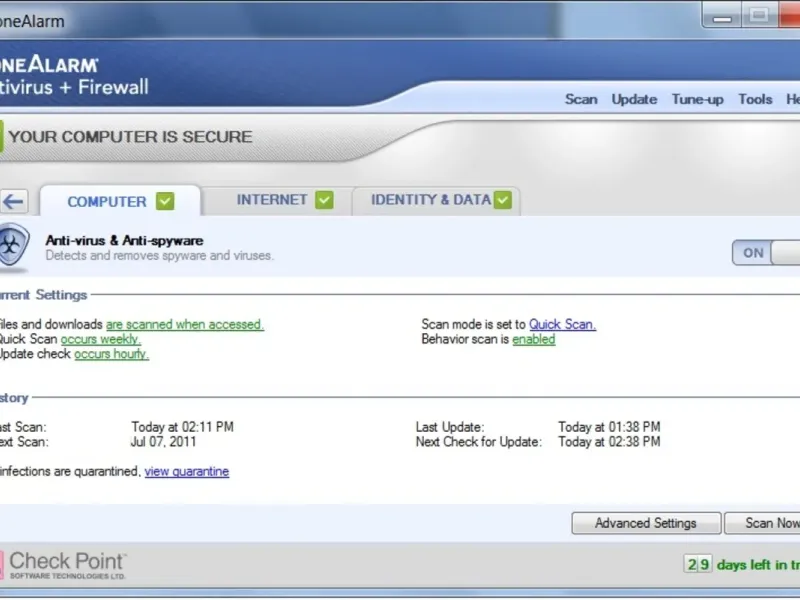Click 'YOUR COMPUTER IS SECURE' status banner

pos(131,137)
